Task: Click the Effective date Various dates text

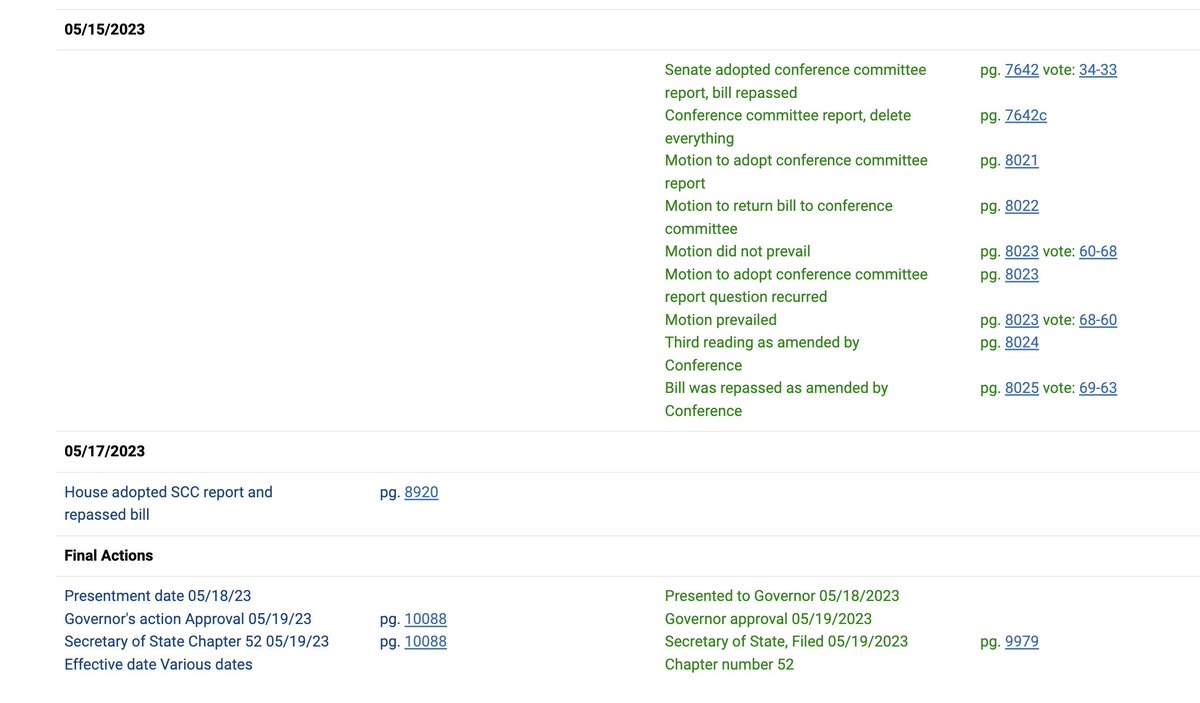Action: point(158,664)
